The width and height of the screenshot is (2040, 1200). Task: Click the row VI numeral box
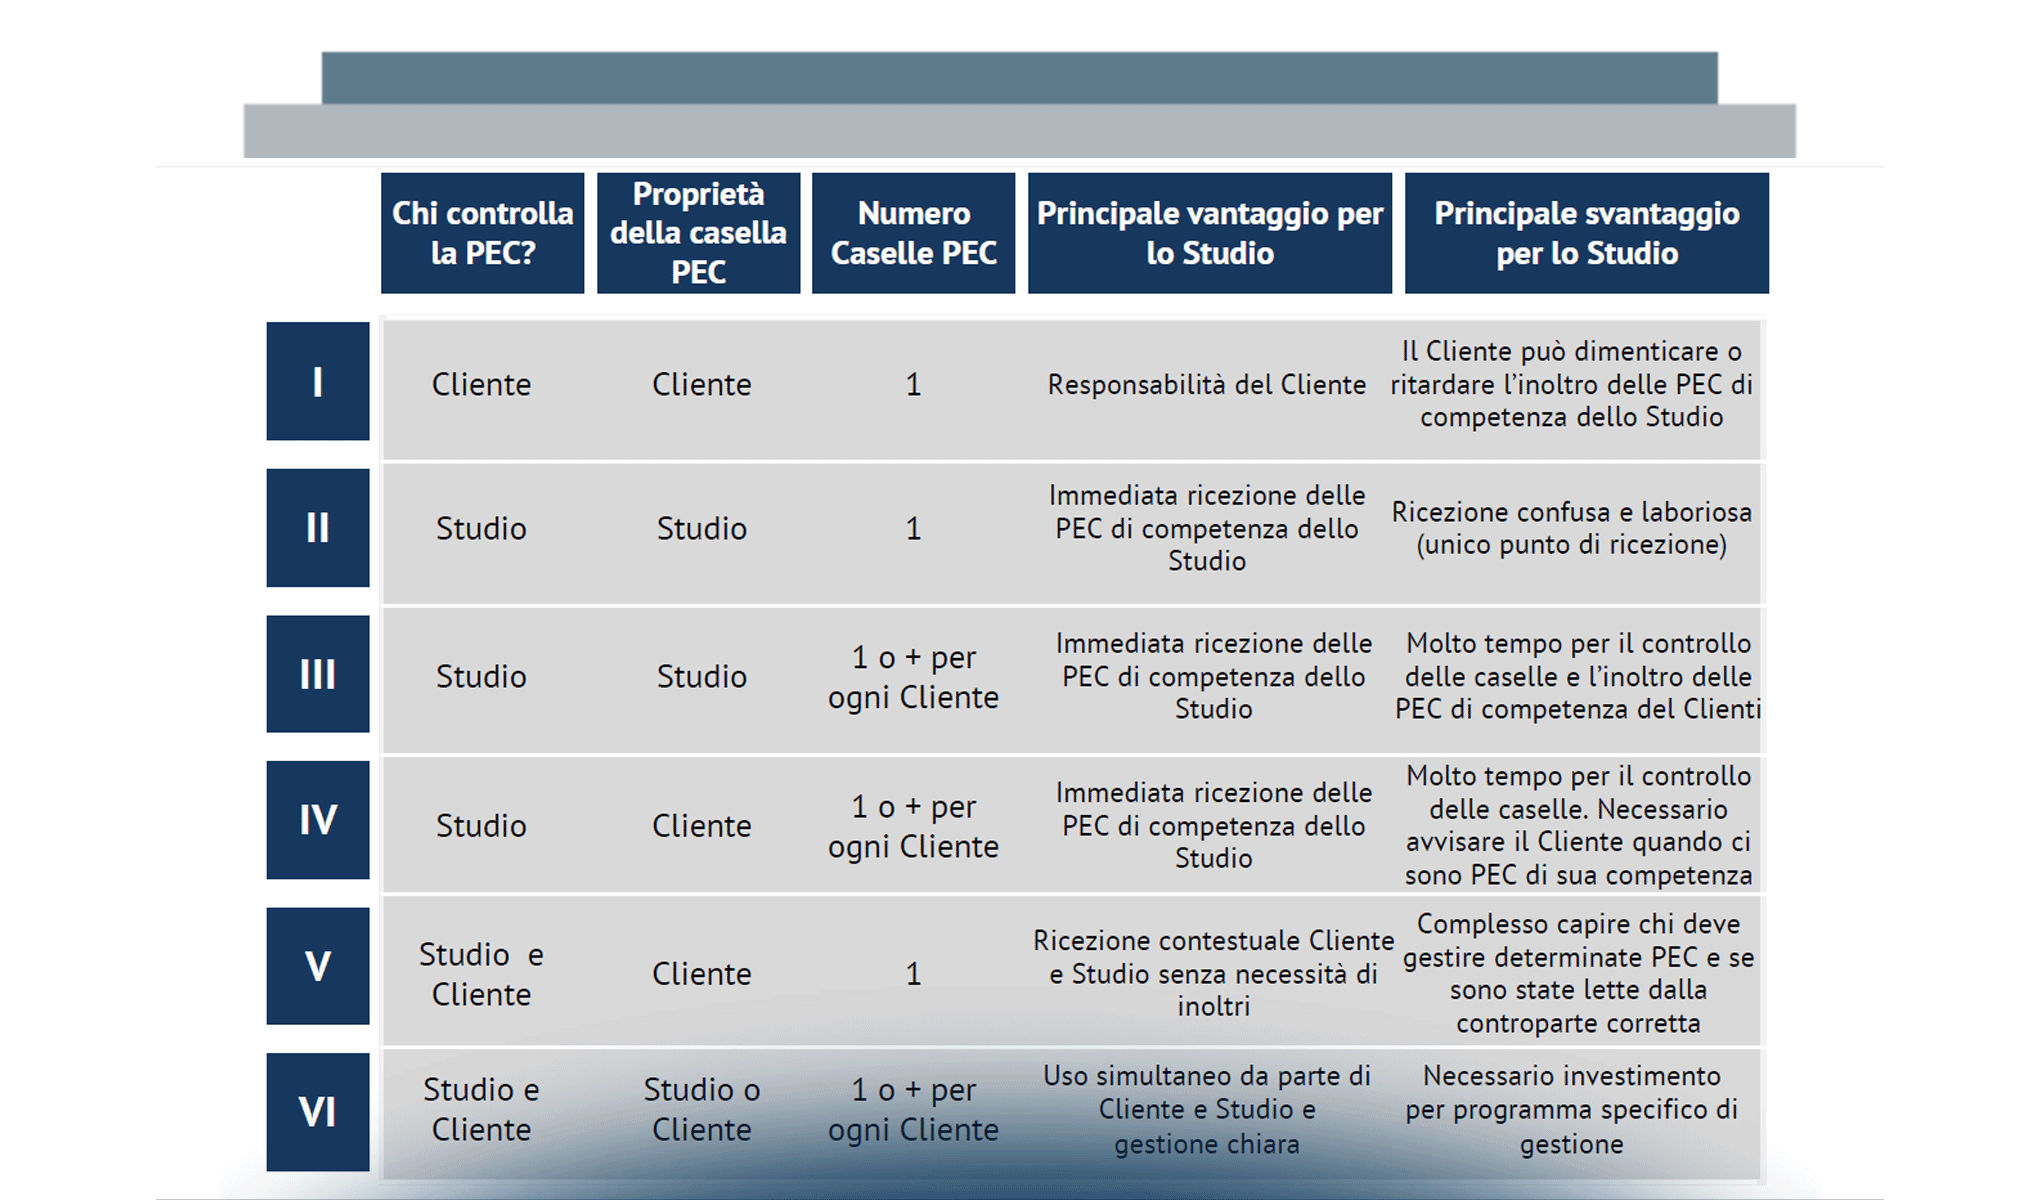pyautogui.click(x=317, y=1112)
